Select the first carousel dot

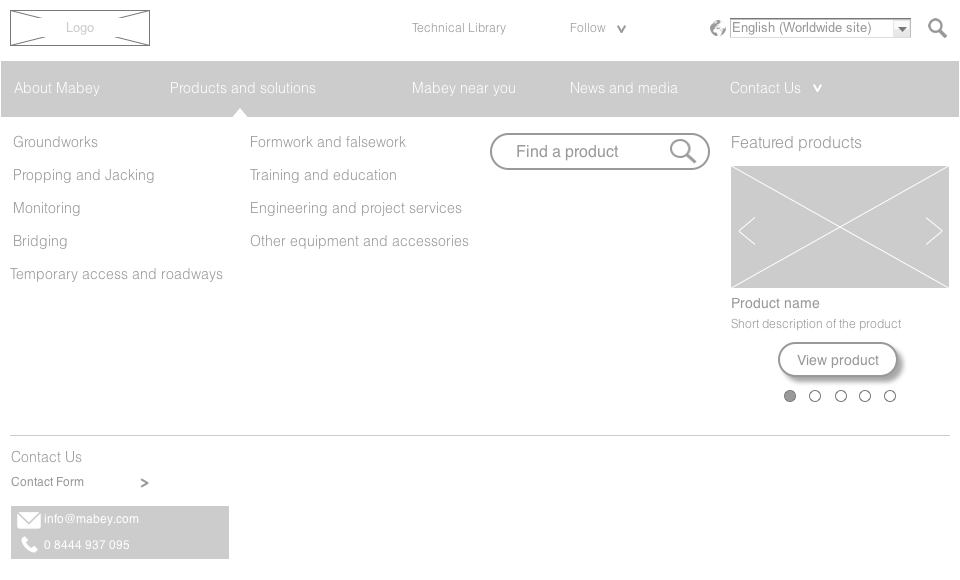point(790,396)
